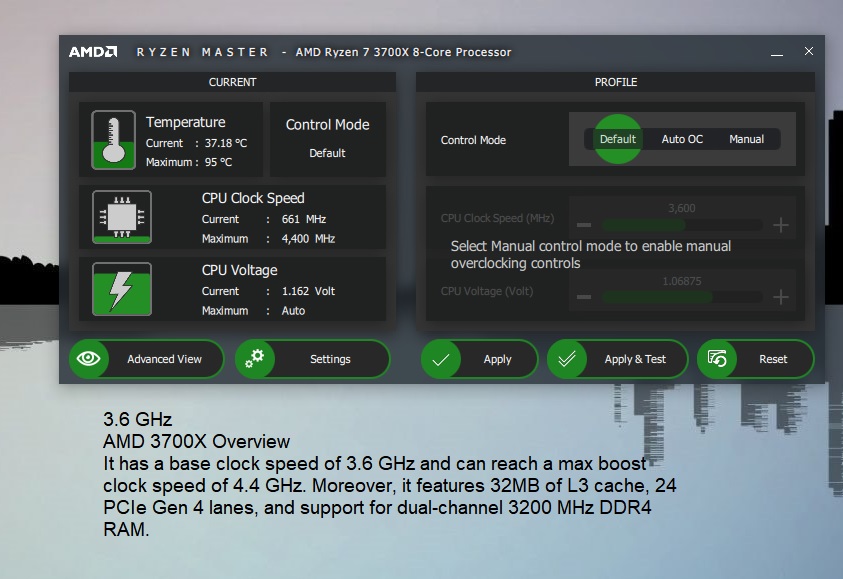Click the maximum voltage value Auto
The image size is (843, 579).
pos(293,311)
